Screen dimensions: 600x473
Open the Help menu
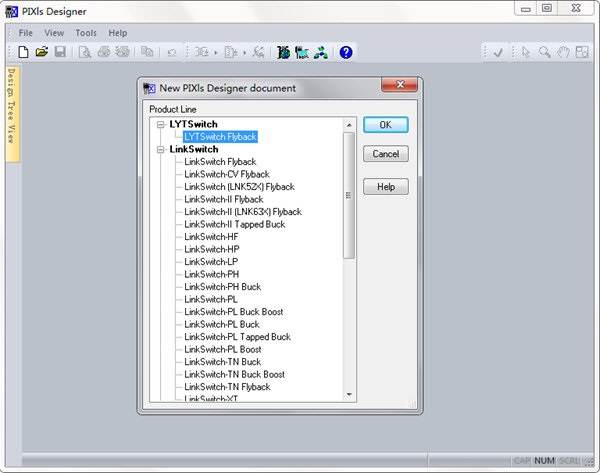(117, 33)
